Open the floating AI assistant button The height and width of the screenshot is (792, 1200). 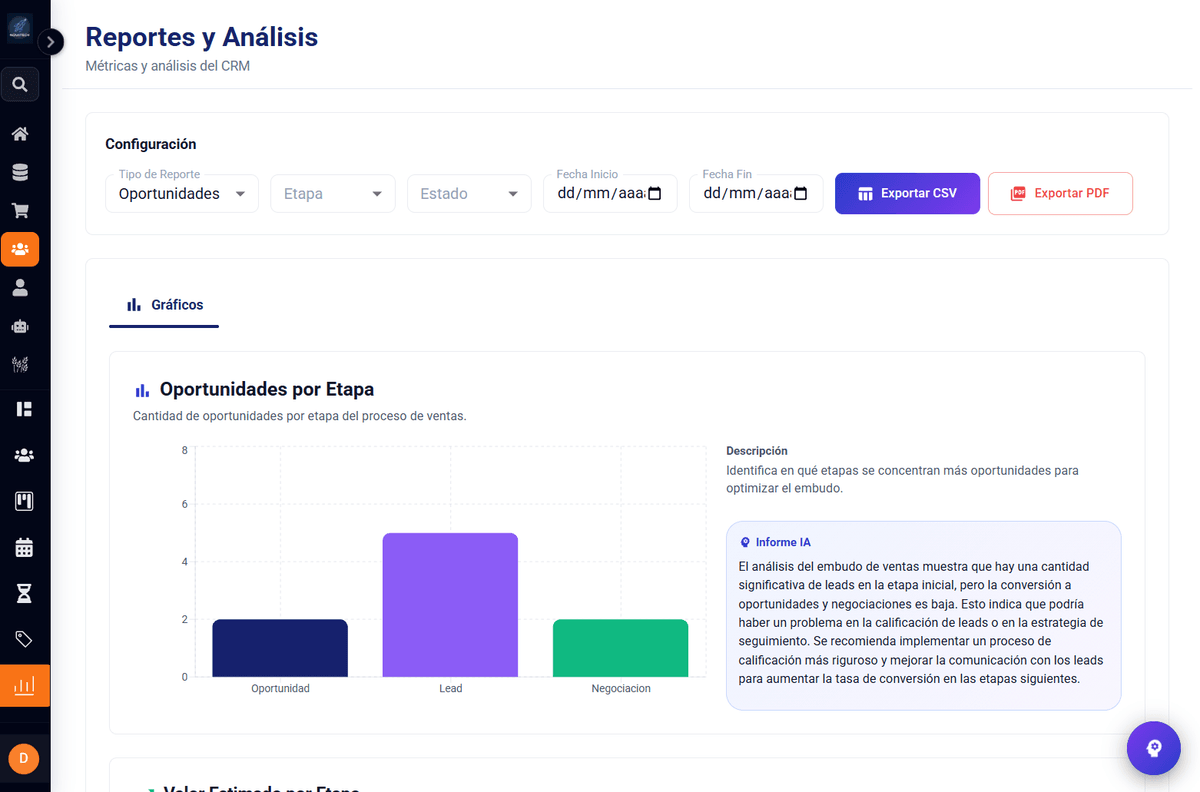click(1153, 748)
